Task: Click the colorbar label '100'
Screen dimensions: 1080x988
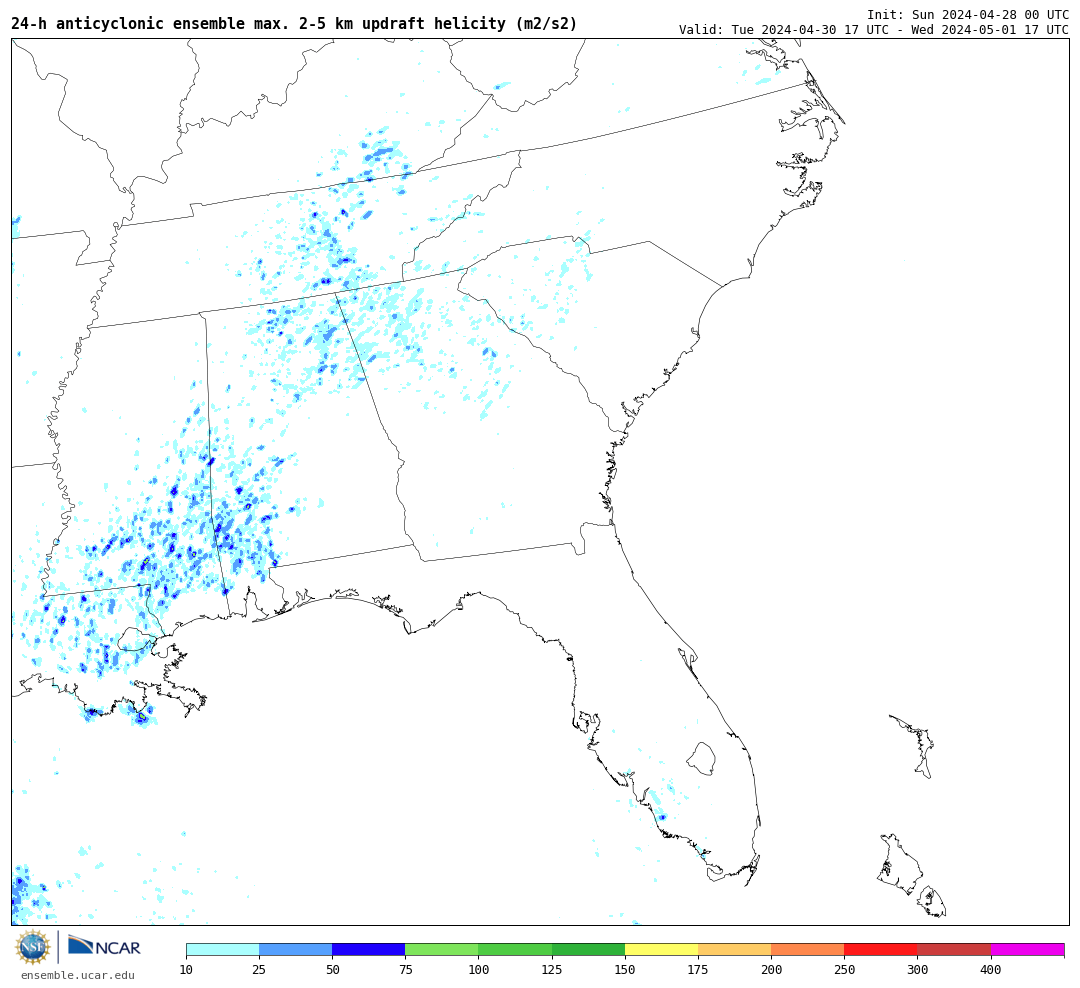Action: pyautogui.click(x=479, y=969)
